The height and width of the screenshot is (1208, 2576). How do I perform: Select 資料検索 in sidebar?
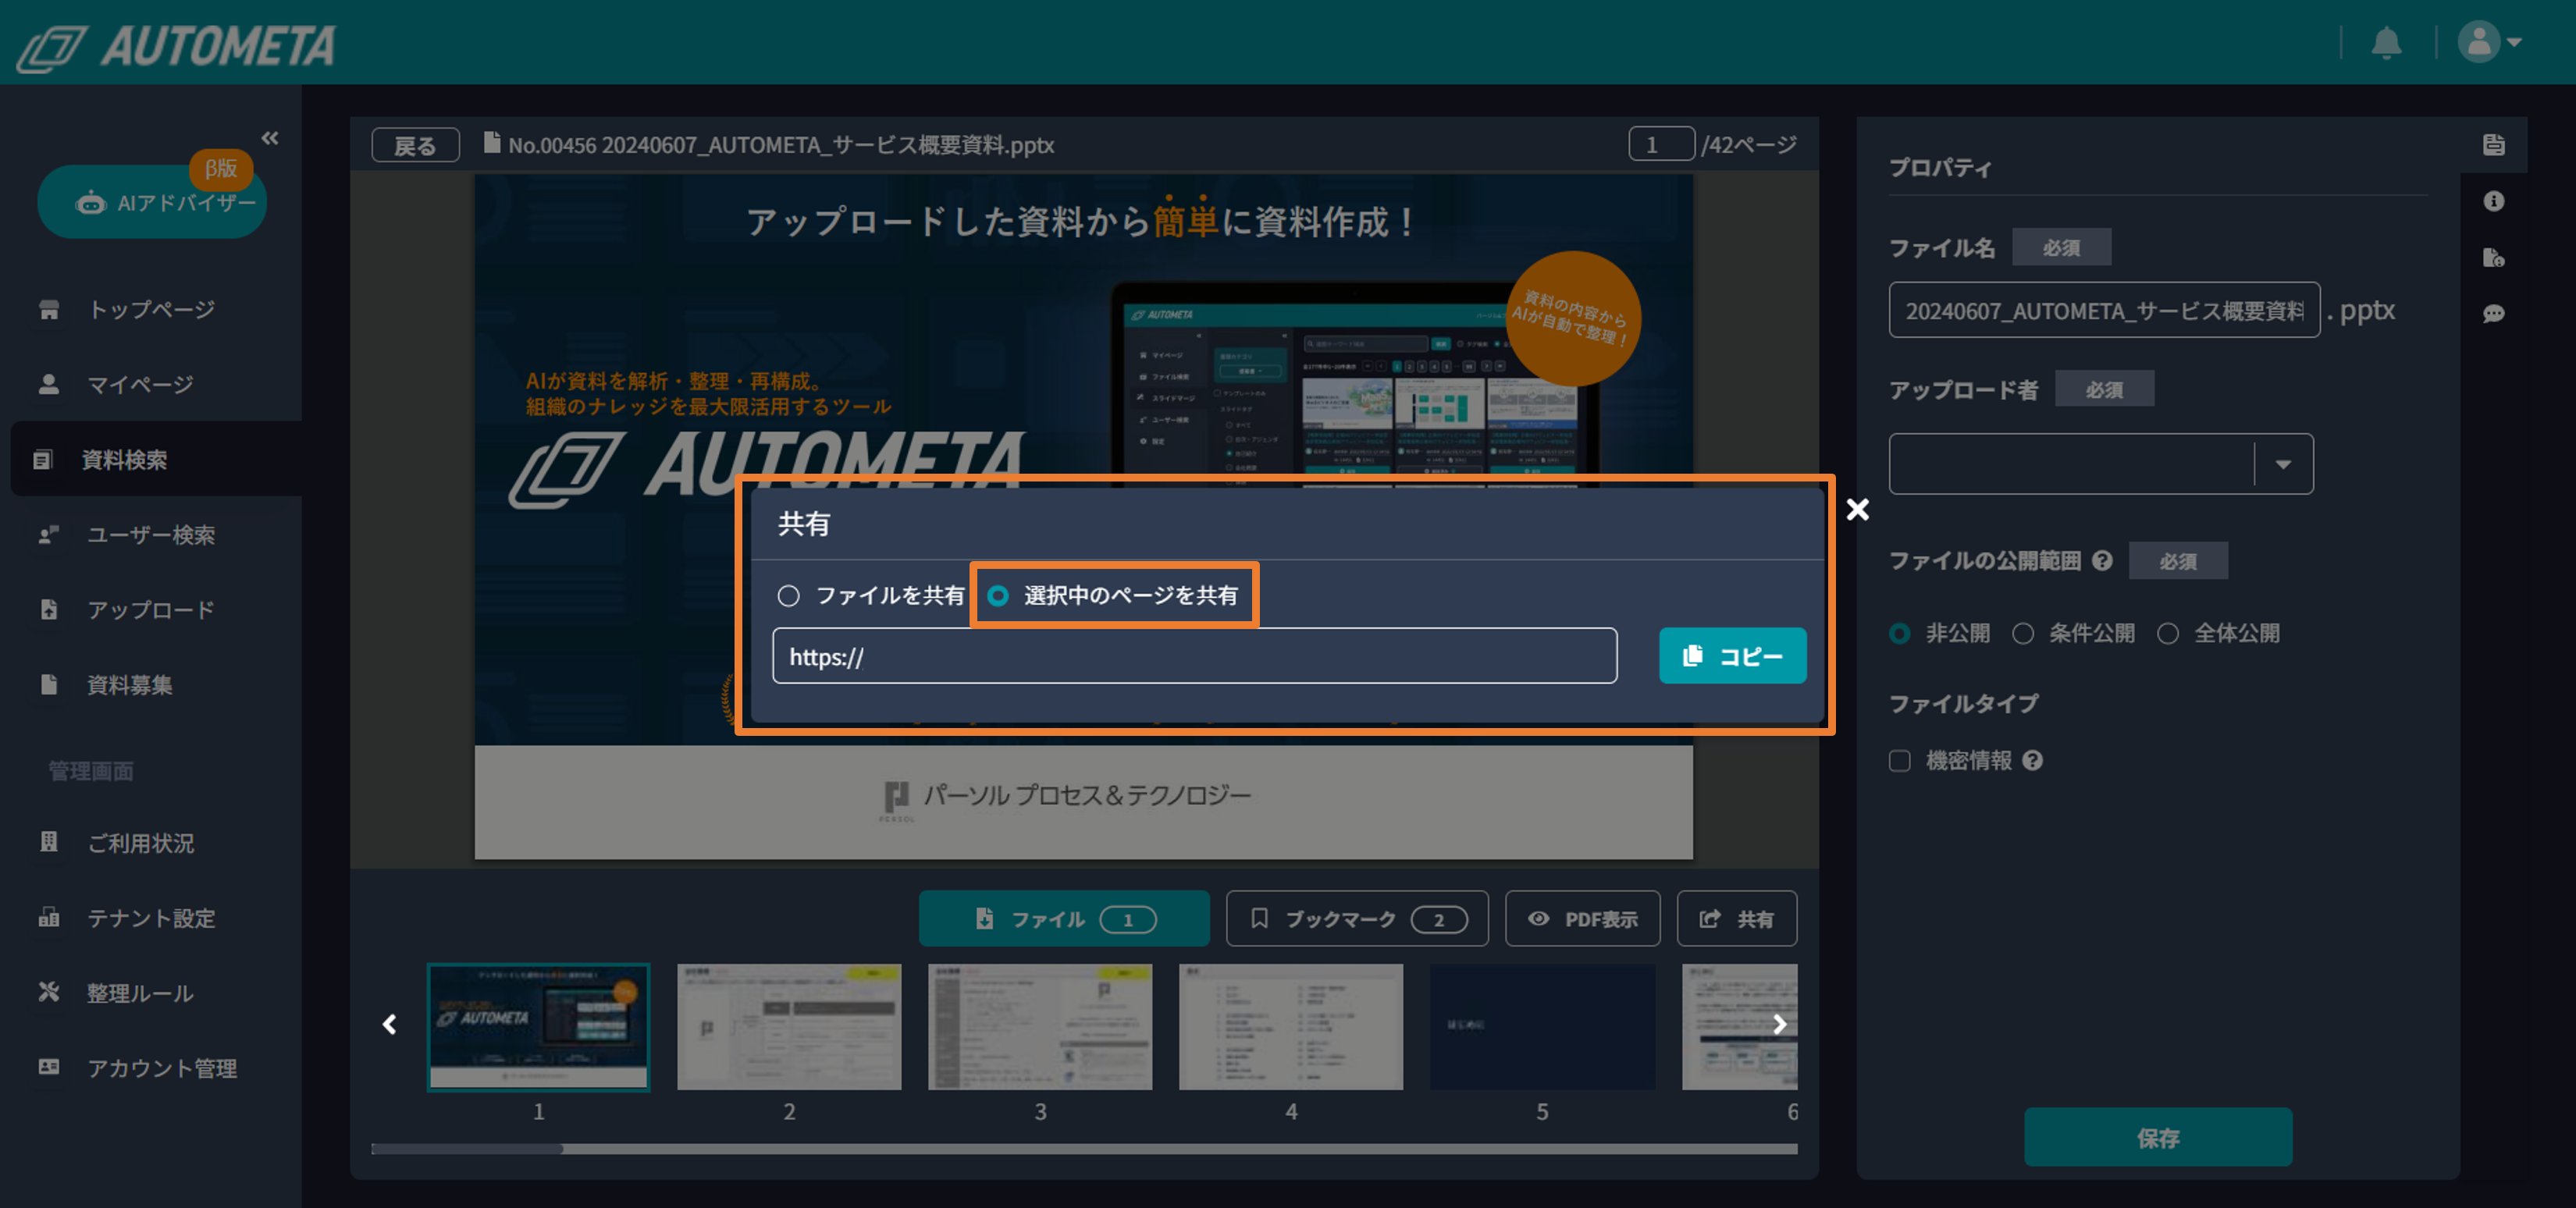click(x=156, y=459)
